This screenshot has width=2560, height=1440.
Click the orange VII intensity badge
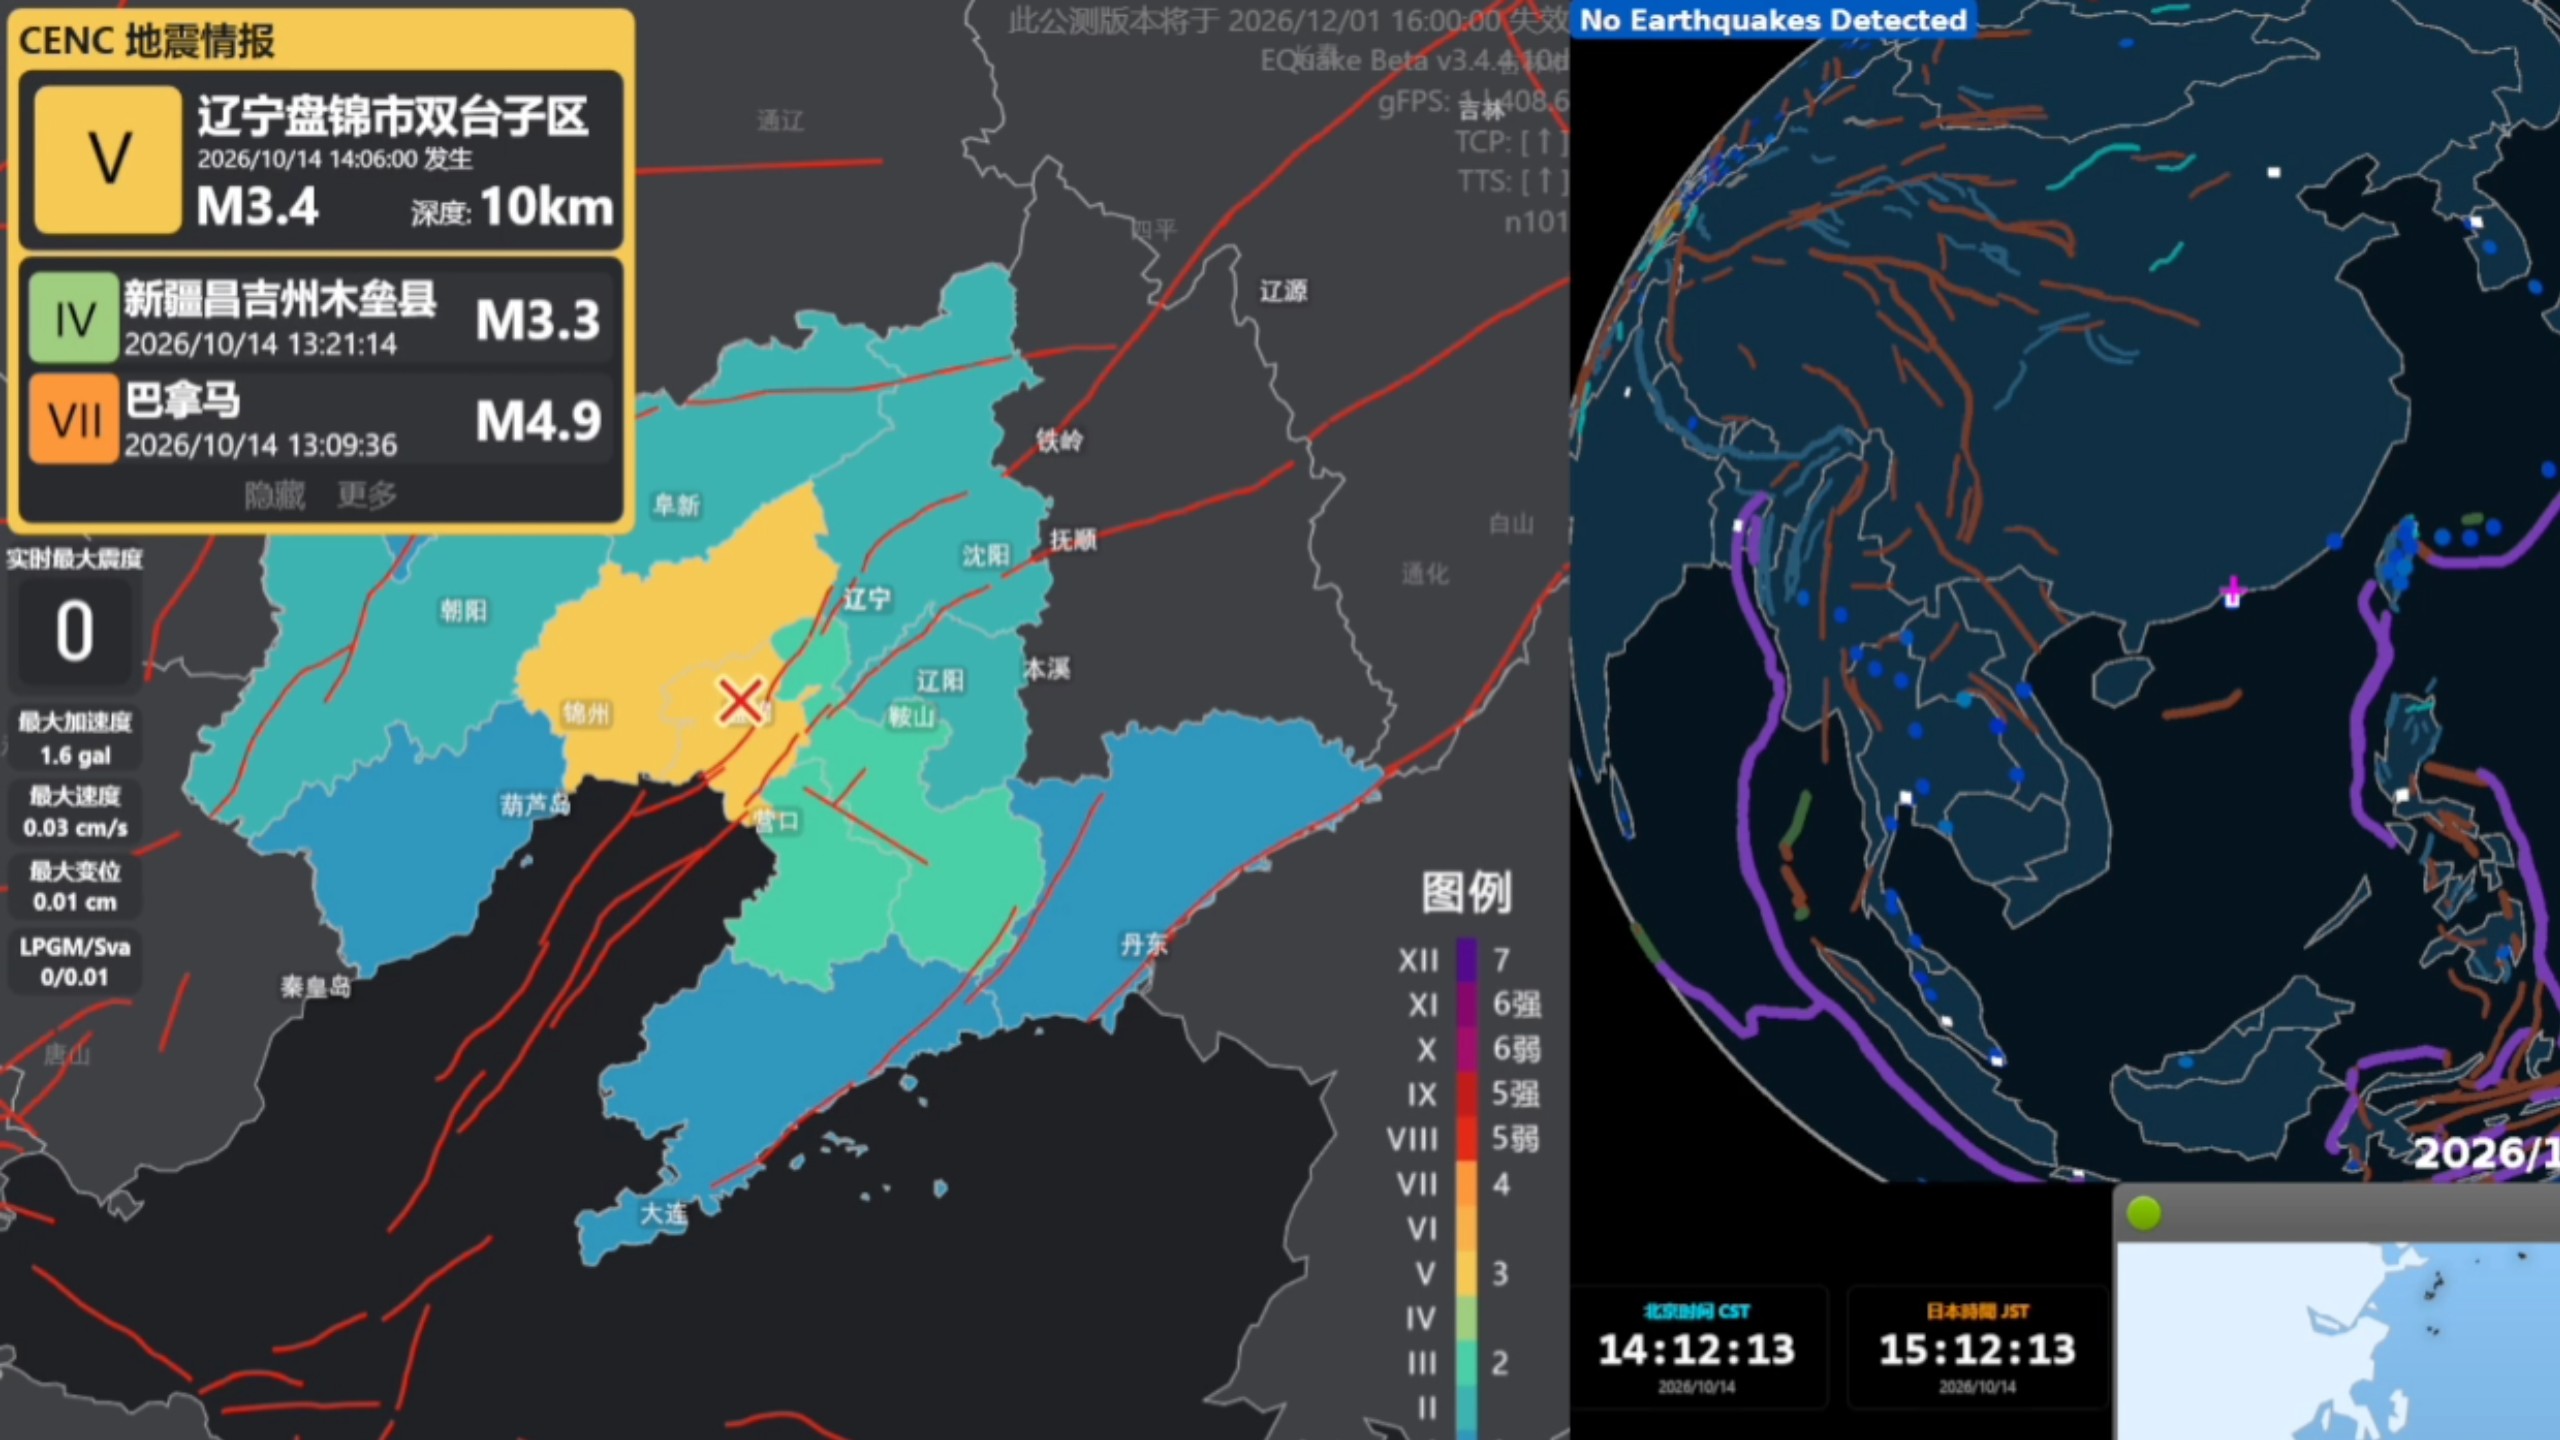(x=74, y=419)
